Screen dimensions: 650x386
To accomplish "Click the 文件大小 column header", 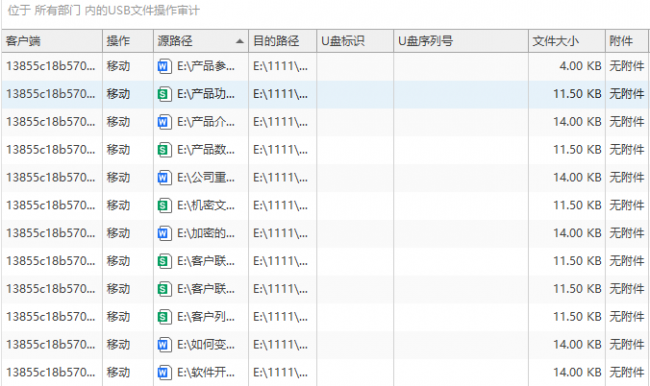I will point(567,41).
